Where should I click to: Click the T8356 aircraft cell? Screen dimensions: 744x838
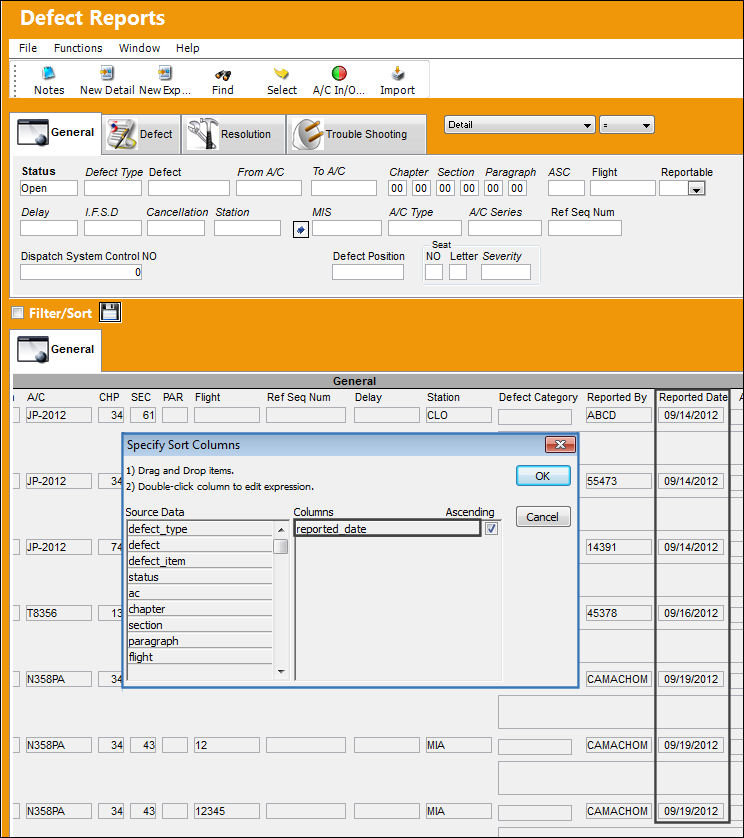click(x=59, y=613)
